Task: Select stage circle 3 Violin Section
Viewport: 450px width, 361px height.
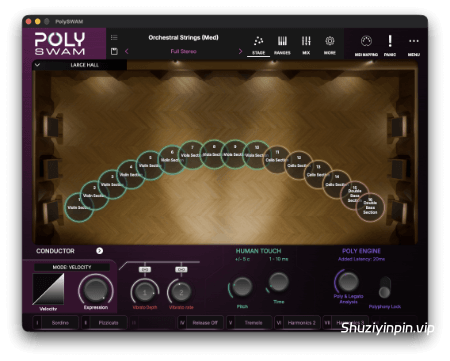Action: click(112, 184)
